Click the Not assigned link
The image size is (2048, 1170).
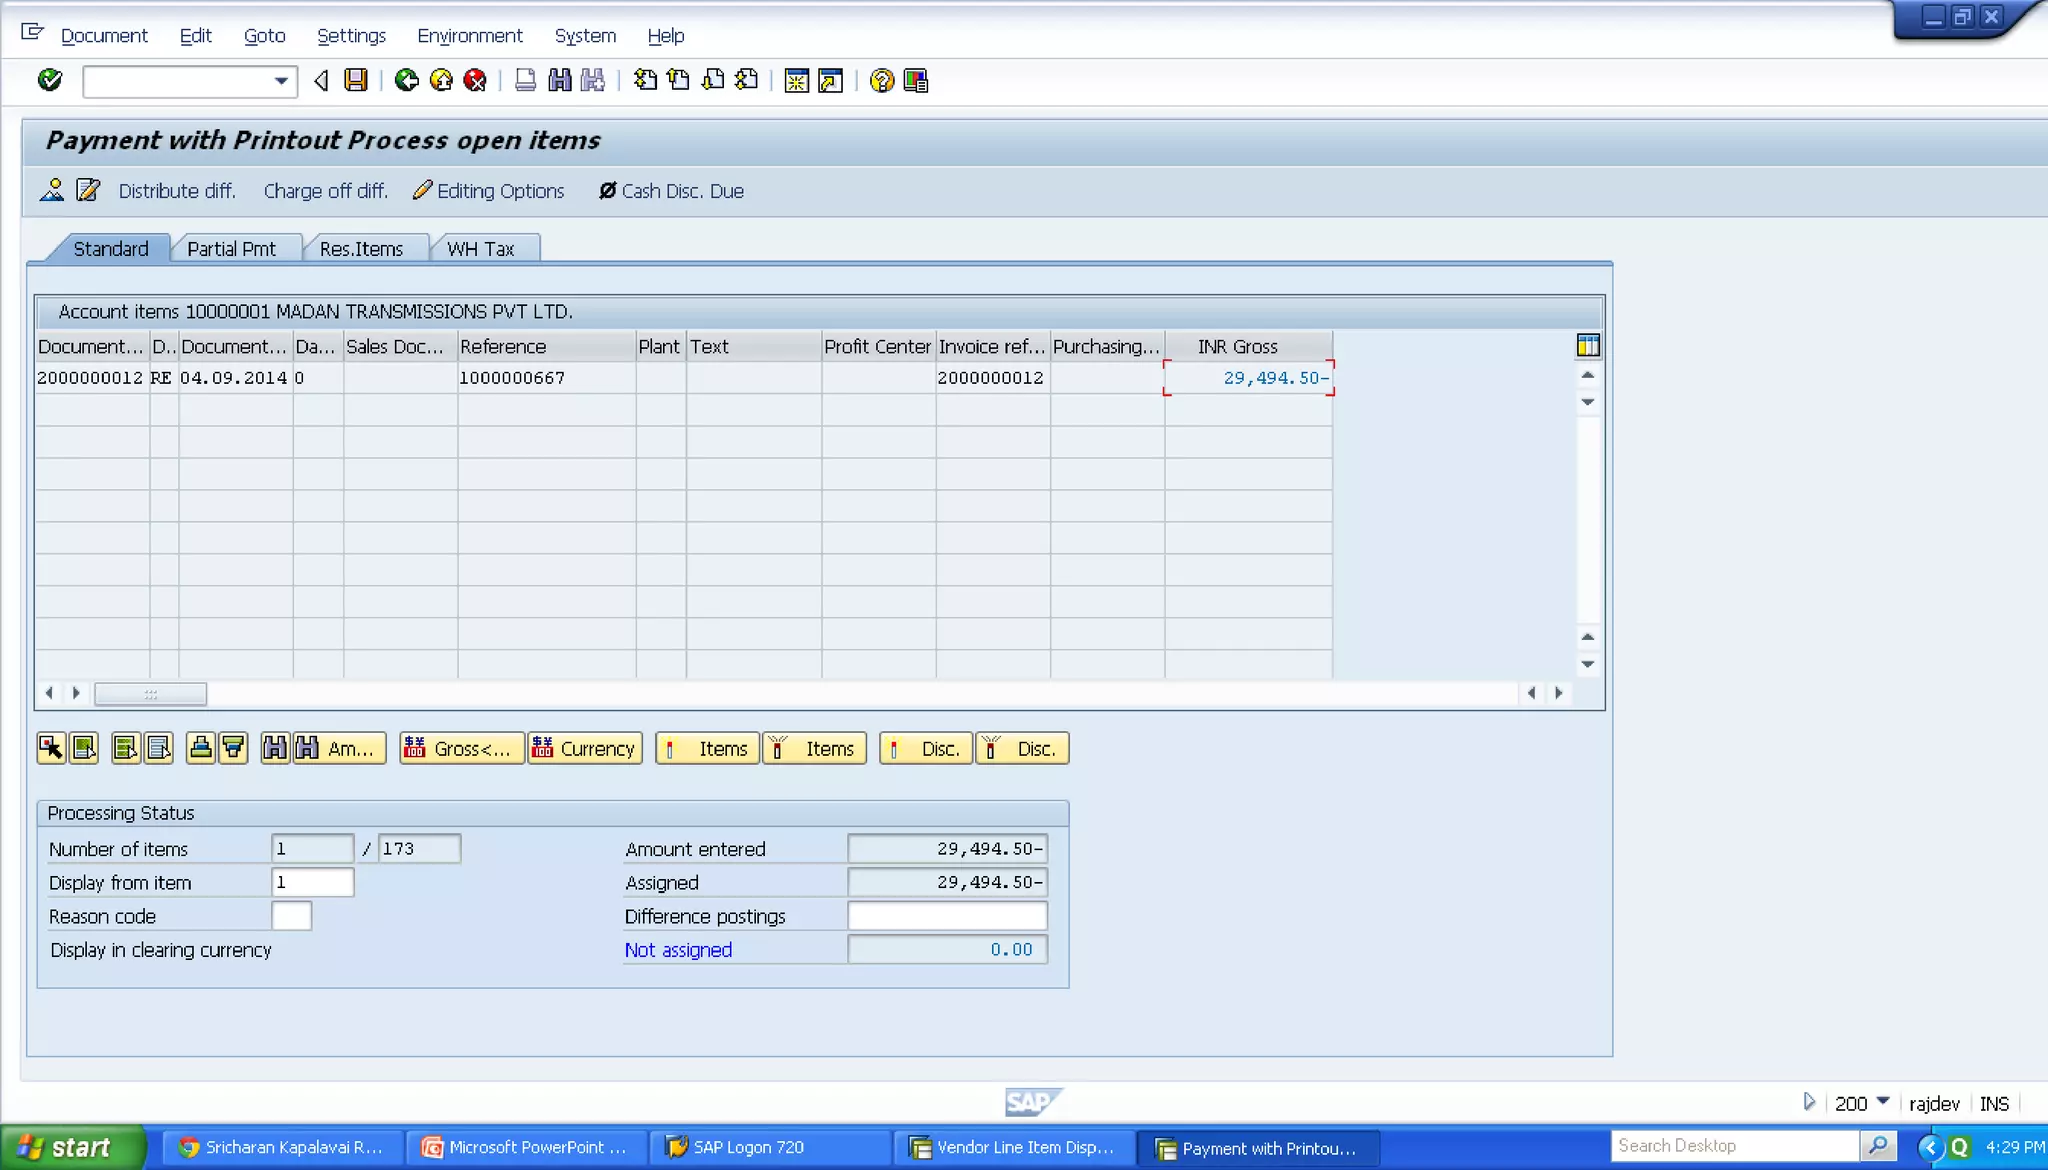678,950
